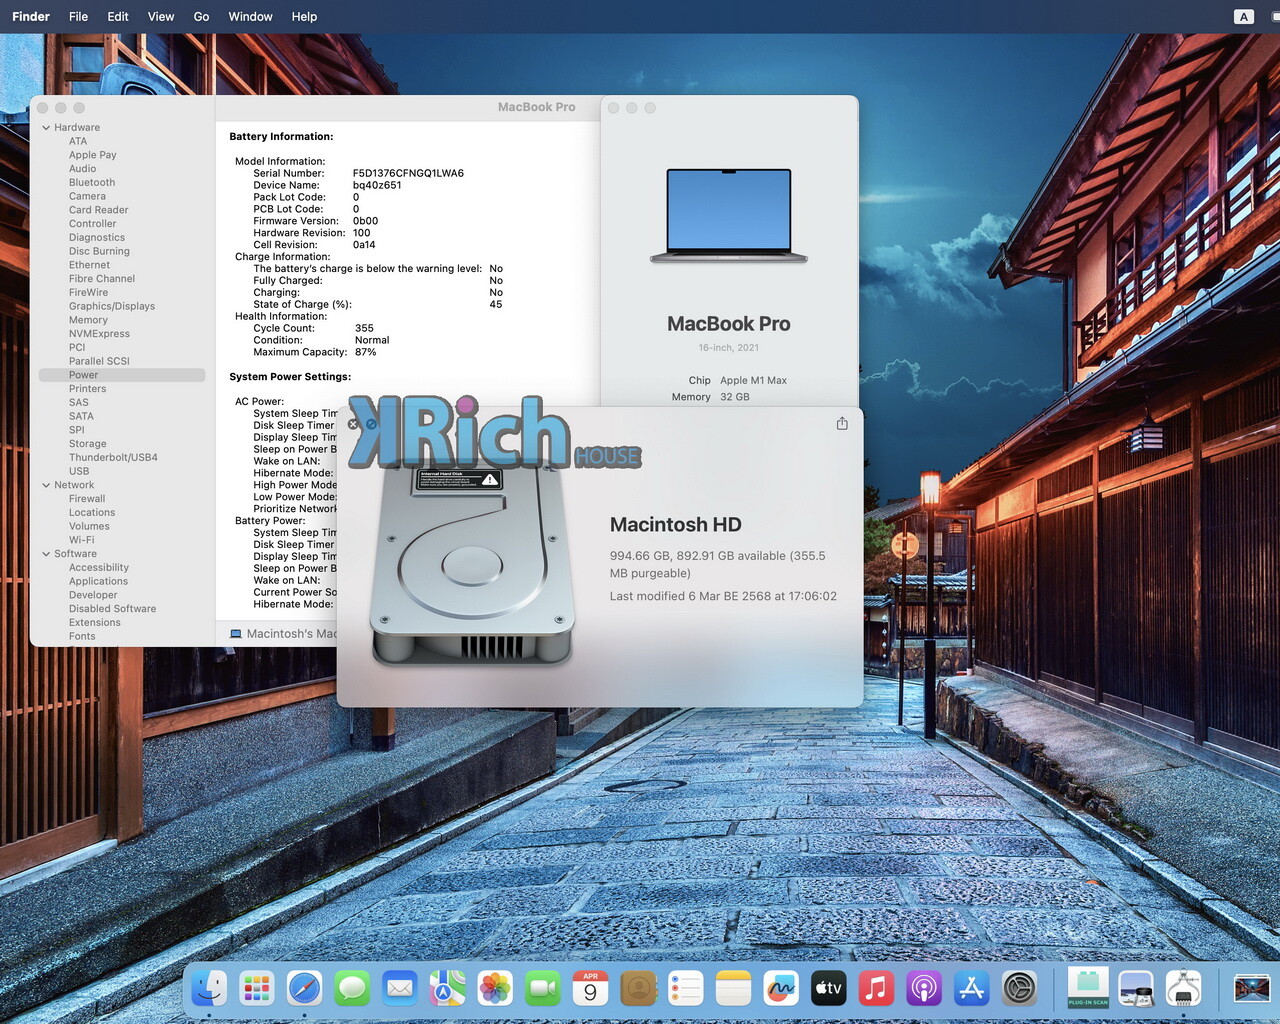Screen dimensions: 1280x1024
Task: Open Launchpad in the Dock
Action: tap(257, 989)
